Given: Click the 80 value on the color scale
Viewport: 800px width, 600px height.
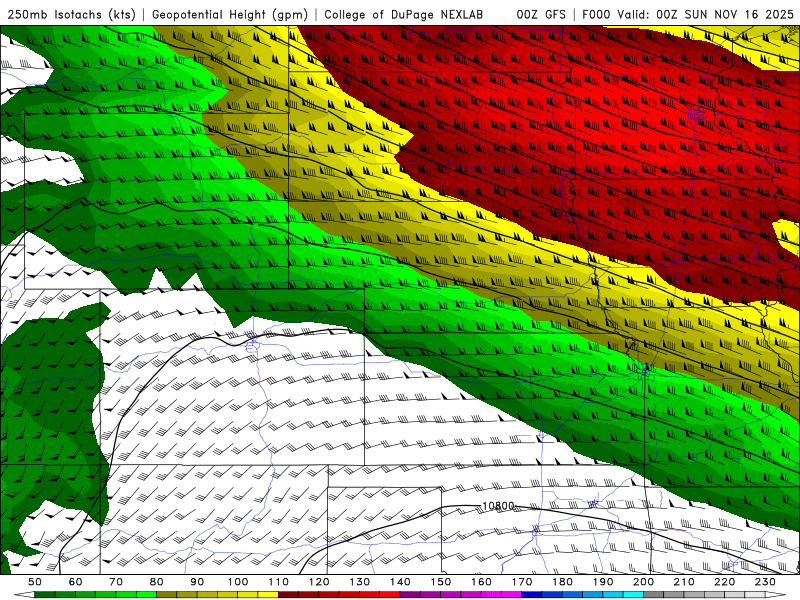Looking at the screenshot, I should point(157,582).
